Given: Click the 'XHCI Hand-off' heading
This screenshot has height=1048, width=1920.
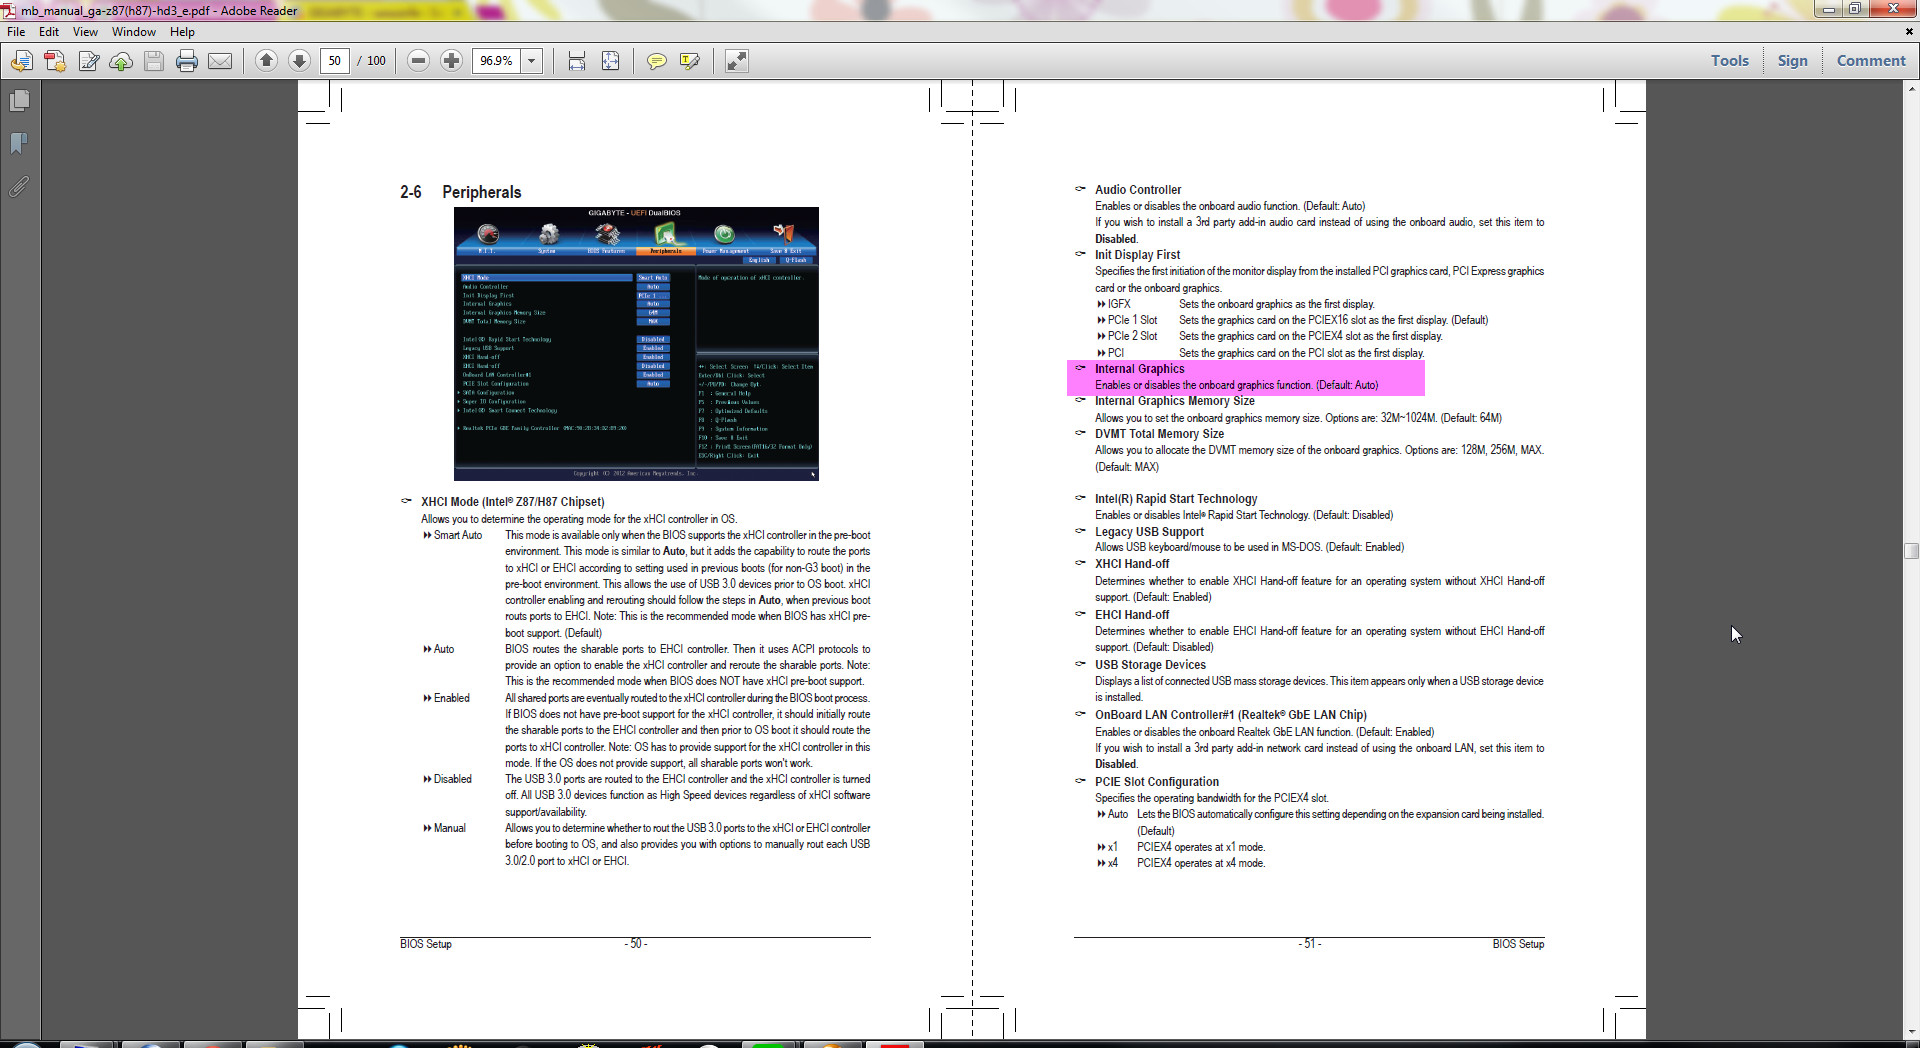Looking at the screenshot, I should 1131,564.
